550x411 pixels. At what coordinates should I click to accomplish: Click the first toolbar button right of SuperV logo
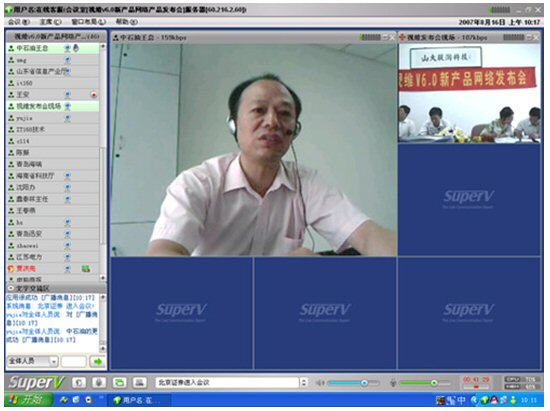click(x=79, y=382)
